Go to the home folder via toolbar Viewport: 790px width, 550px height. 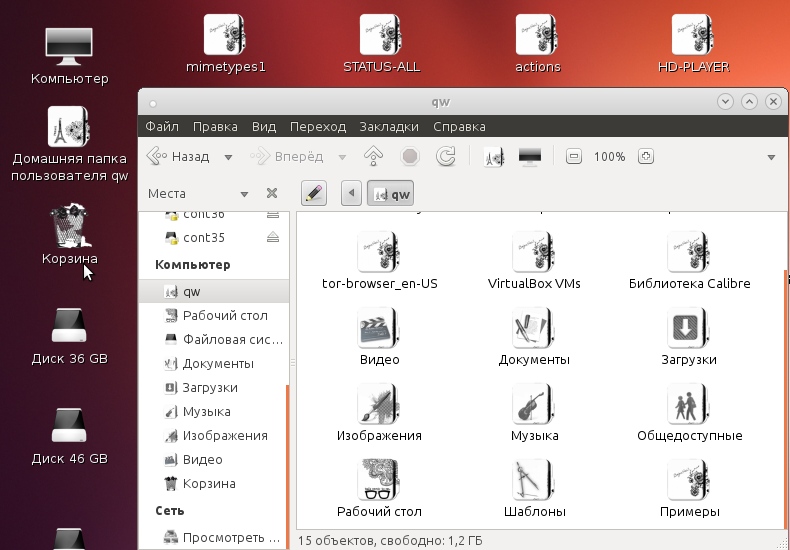tap(493, 157)
